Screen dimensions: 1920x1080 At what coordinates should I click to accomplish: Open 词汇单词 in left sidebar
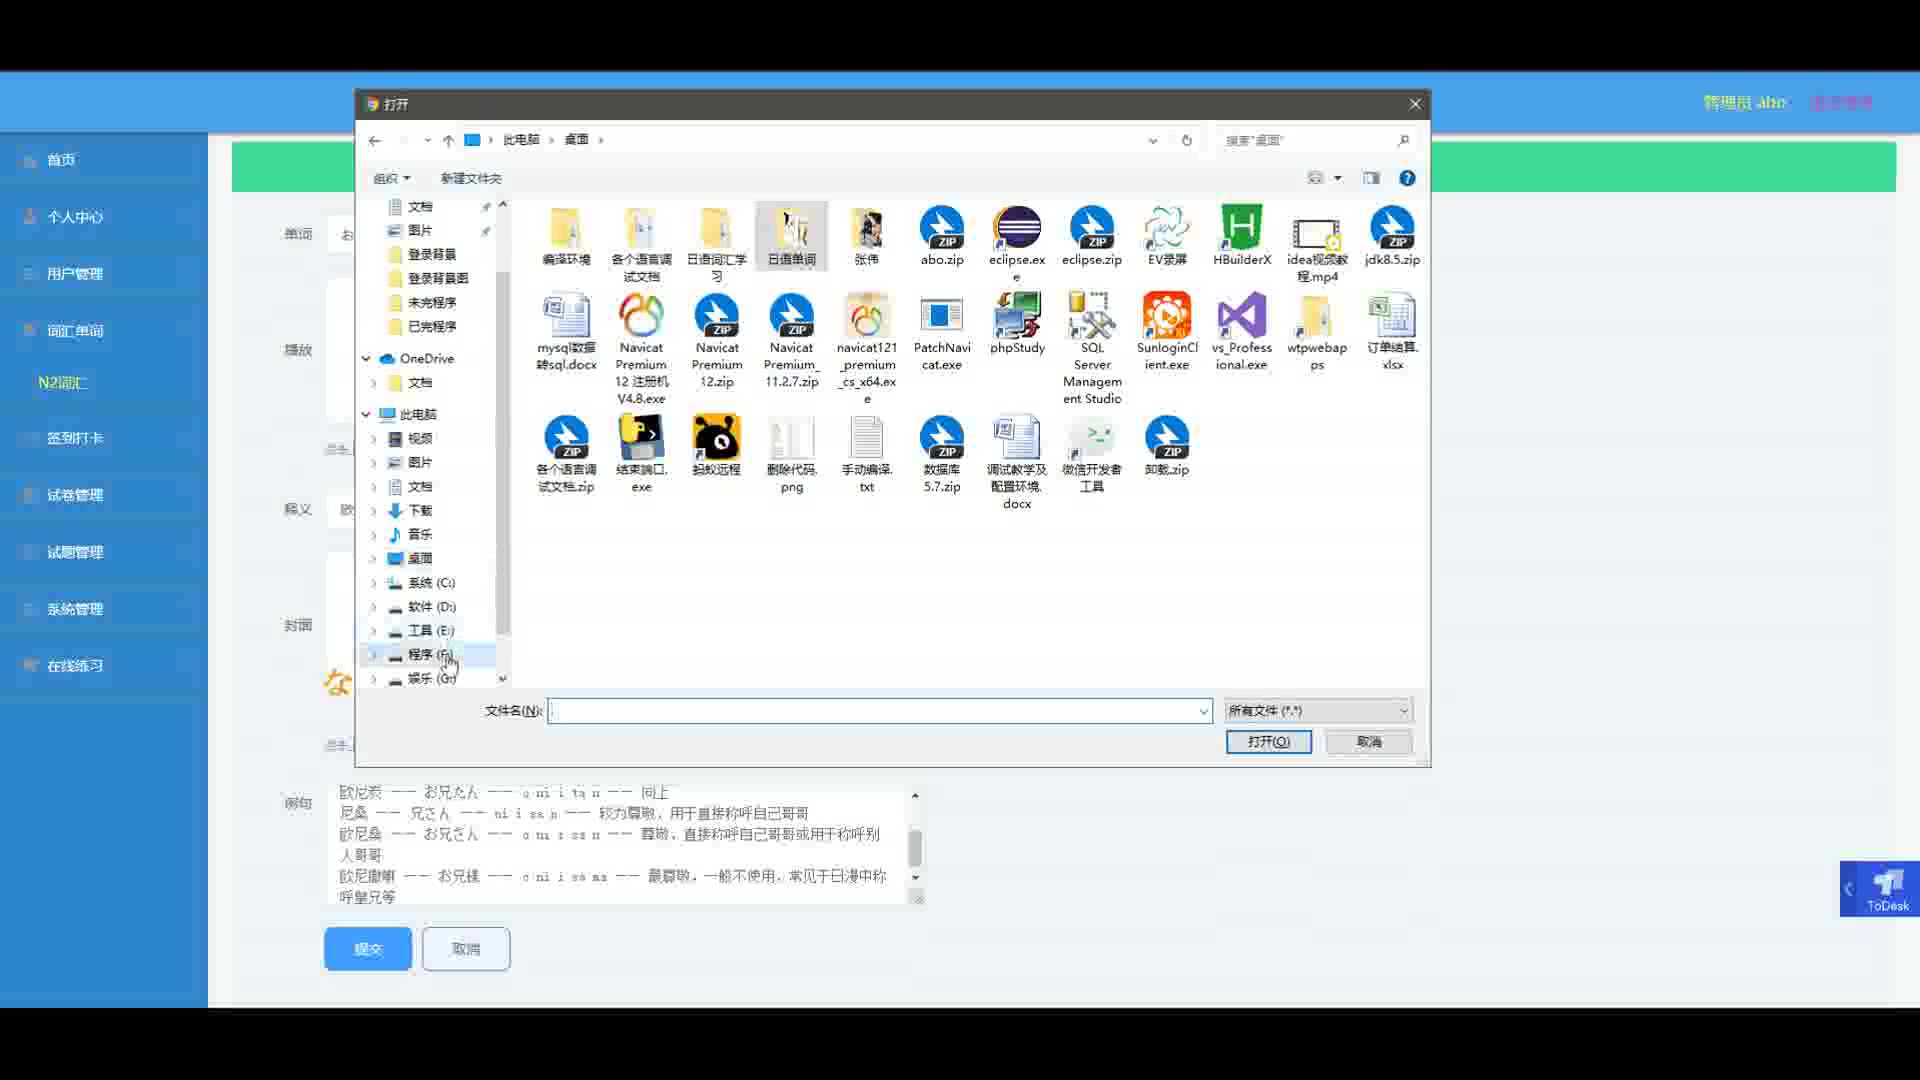point(75,331)
